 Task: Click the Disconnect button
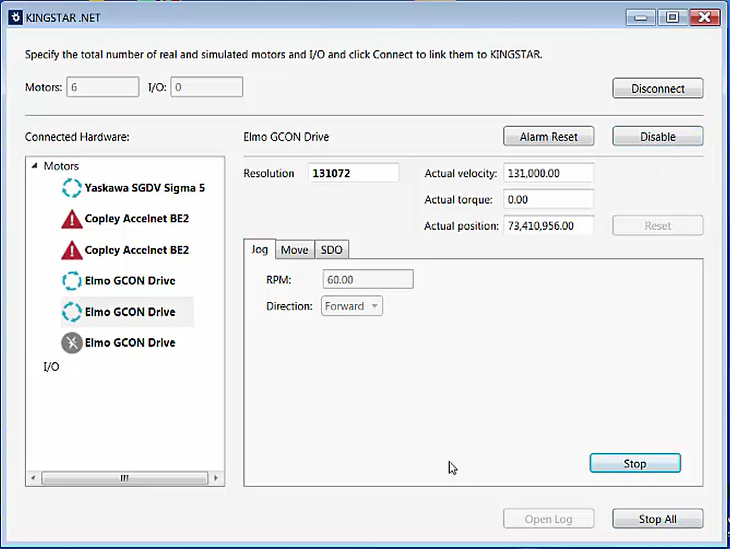click(x=657, y=88)
